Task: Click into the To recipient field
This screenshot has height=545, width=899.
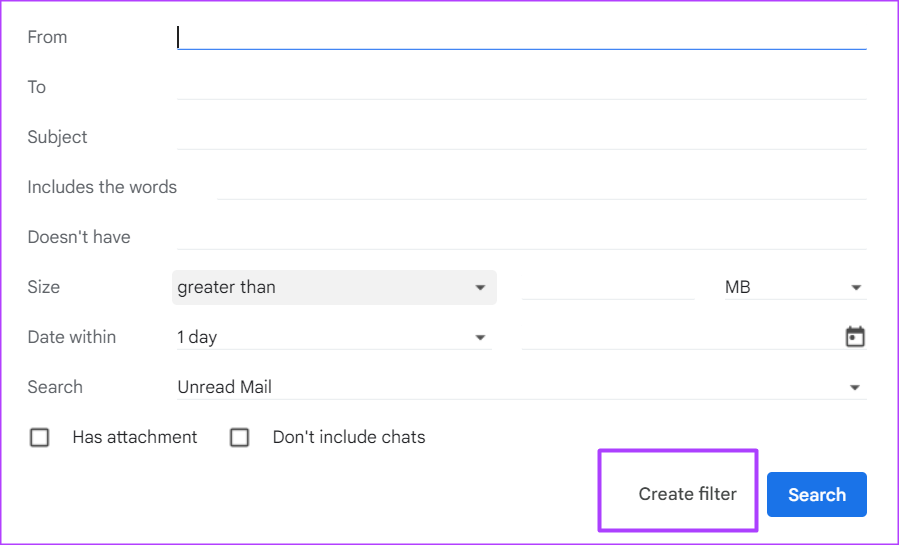Action: coord(520,87)
